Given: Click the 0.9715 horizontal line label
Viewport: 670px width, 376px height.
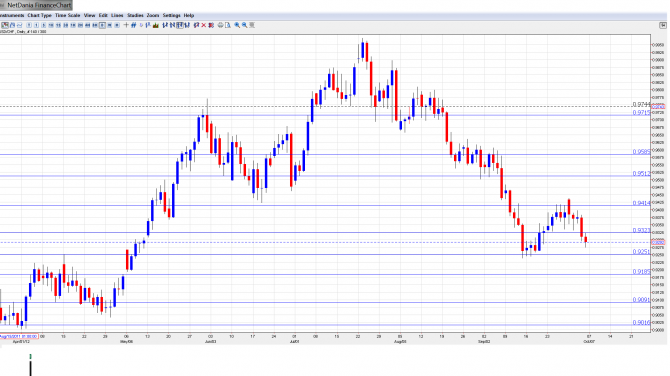Looking at the screenshot, I should pyautogui.click(x=641, y=113).
